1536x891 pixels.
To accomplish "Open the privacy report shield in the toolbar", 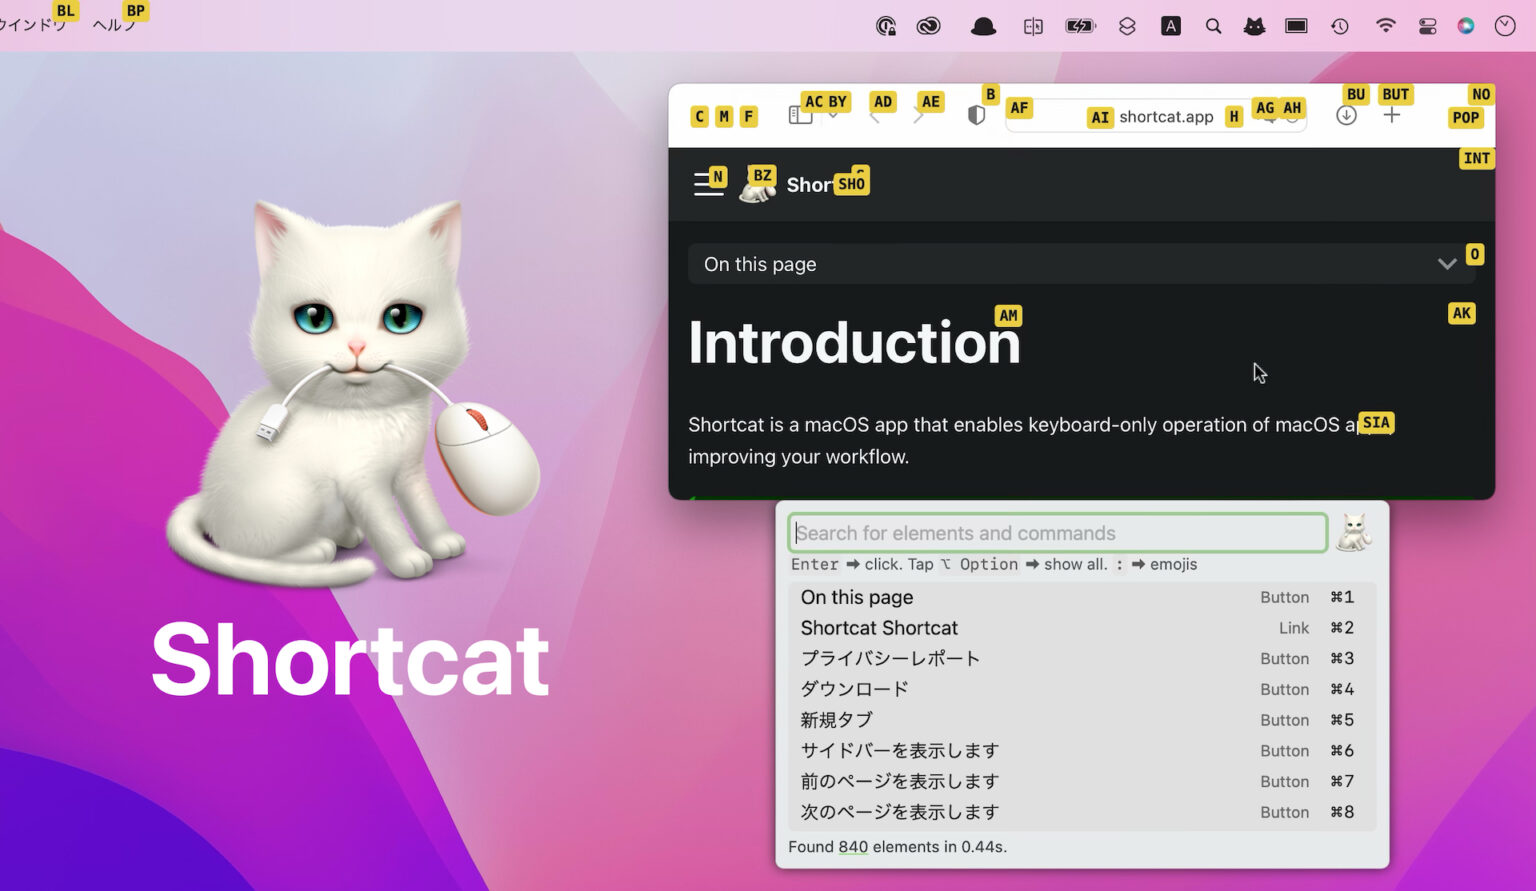I will (x=976, y=114).
